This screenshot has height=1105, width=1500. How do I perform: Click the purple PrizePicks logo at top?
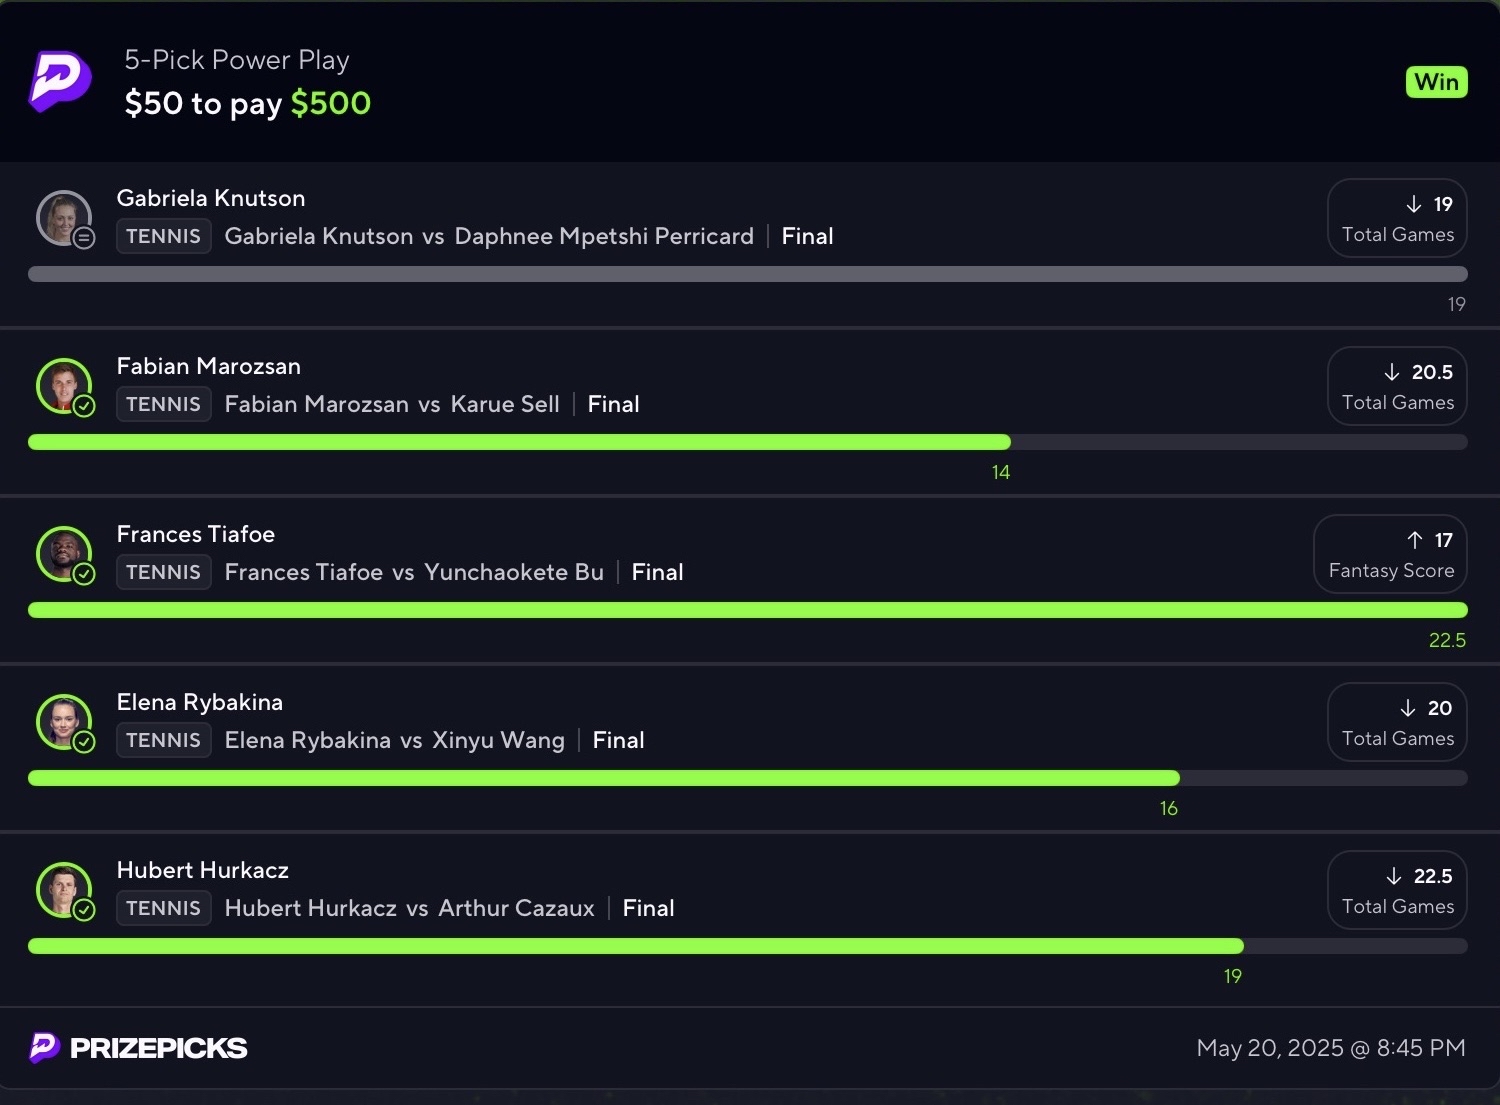click(x=60, y=81)
